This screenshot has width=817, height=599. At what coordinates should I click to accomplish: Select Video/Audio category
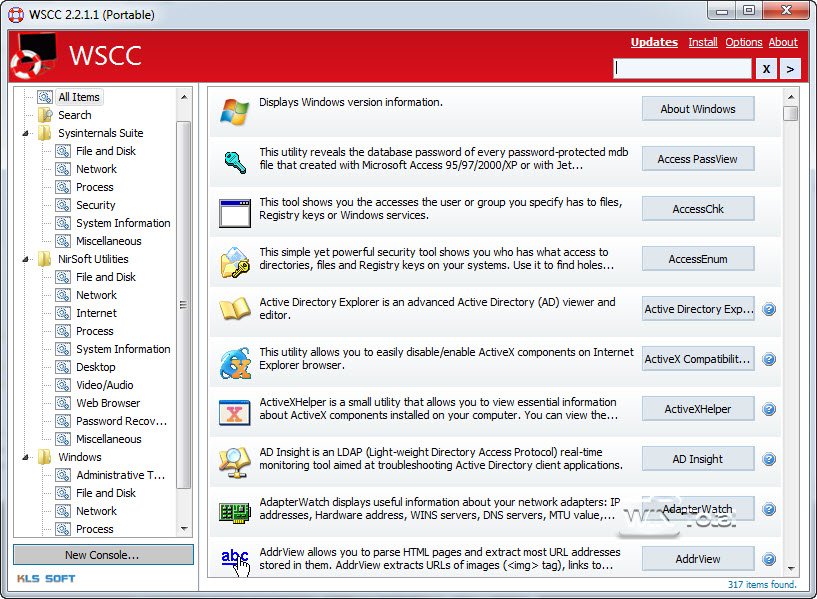click(105, 385)
